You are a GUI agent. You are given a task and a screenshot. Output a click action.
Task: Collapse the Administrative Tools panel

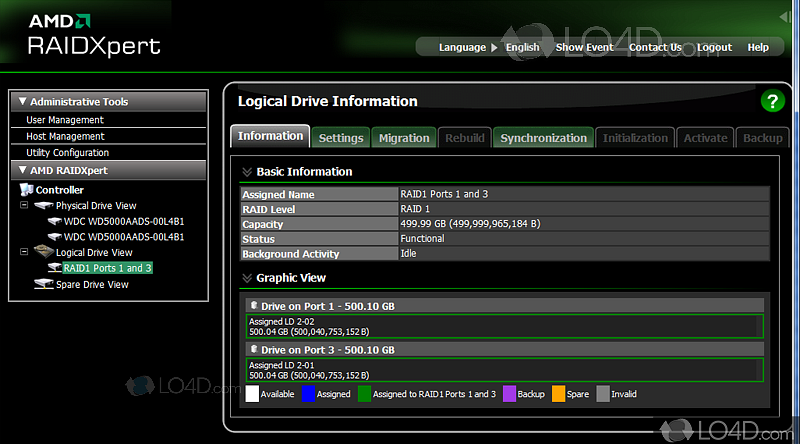(21, 102)
